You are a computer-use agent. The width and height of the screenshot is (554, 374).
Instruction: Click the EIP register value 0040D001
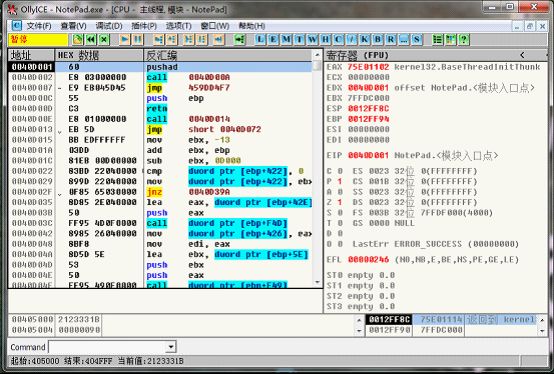pyautogui.click(x=368, y=155)
